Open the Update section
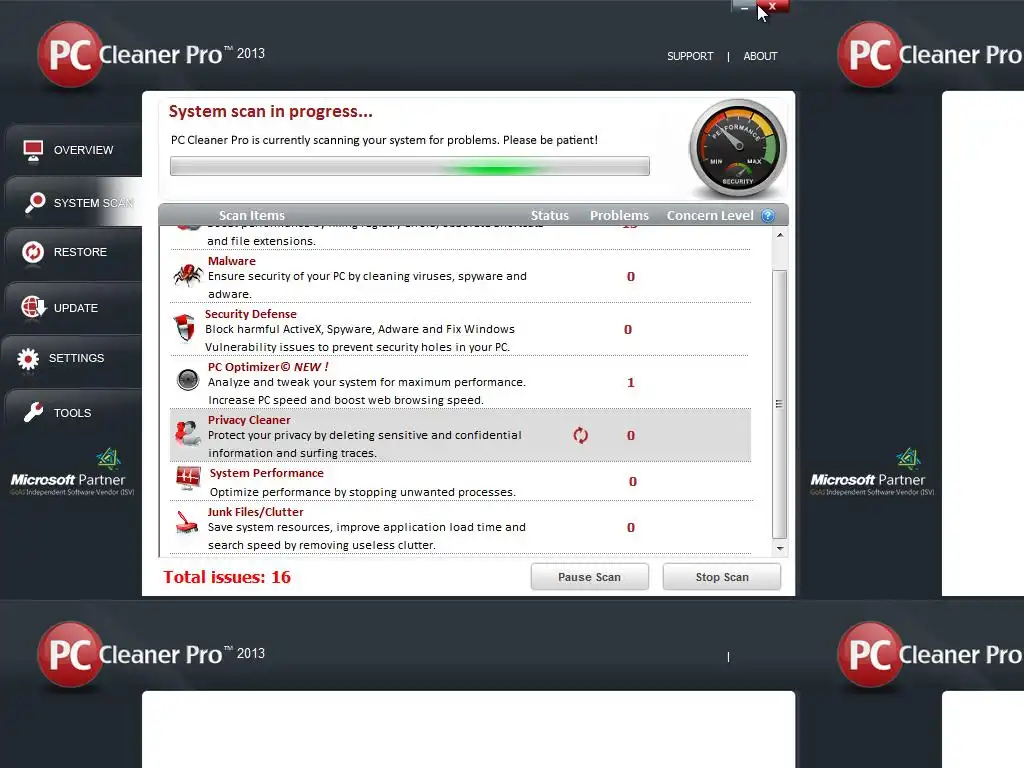This screenshot has width=1024, height=768. [x=73, y=308]
